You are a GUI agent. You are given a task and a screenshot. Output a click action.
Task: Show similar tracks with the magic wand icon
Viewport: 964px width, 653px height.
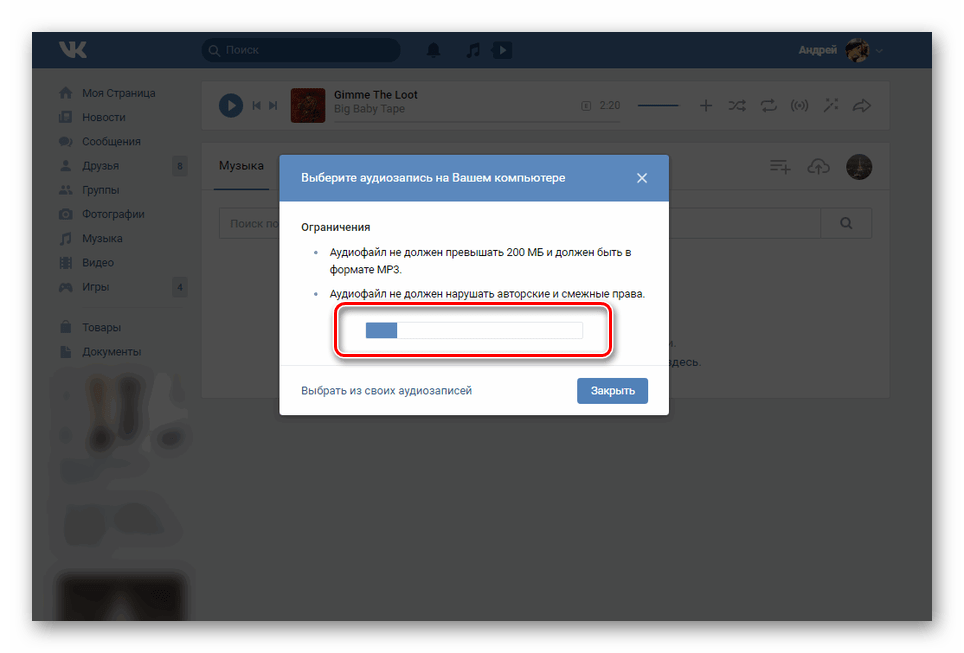click(831, 106)
